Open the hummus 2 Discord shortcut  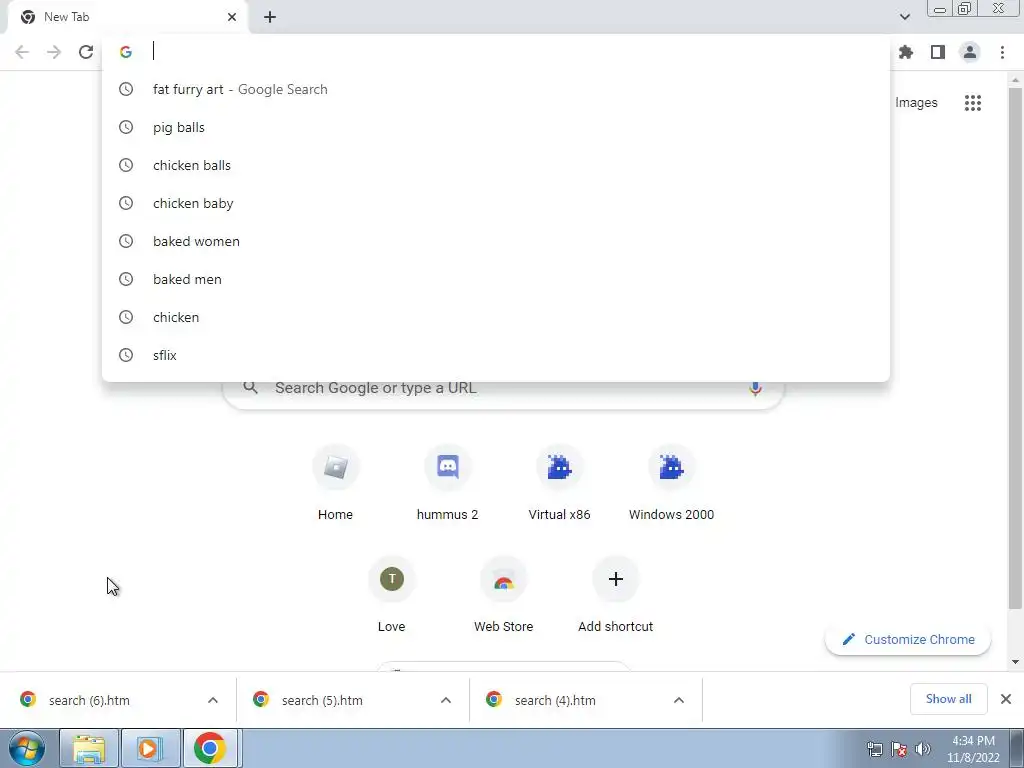point(447,483)
